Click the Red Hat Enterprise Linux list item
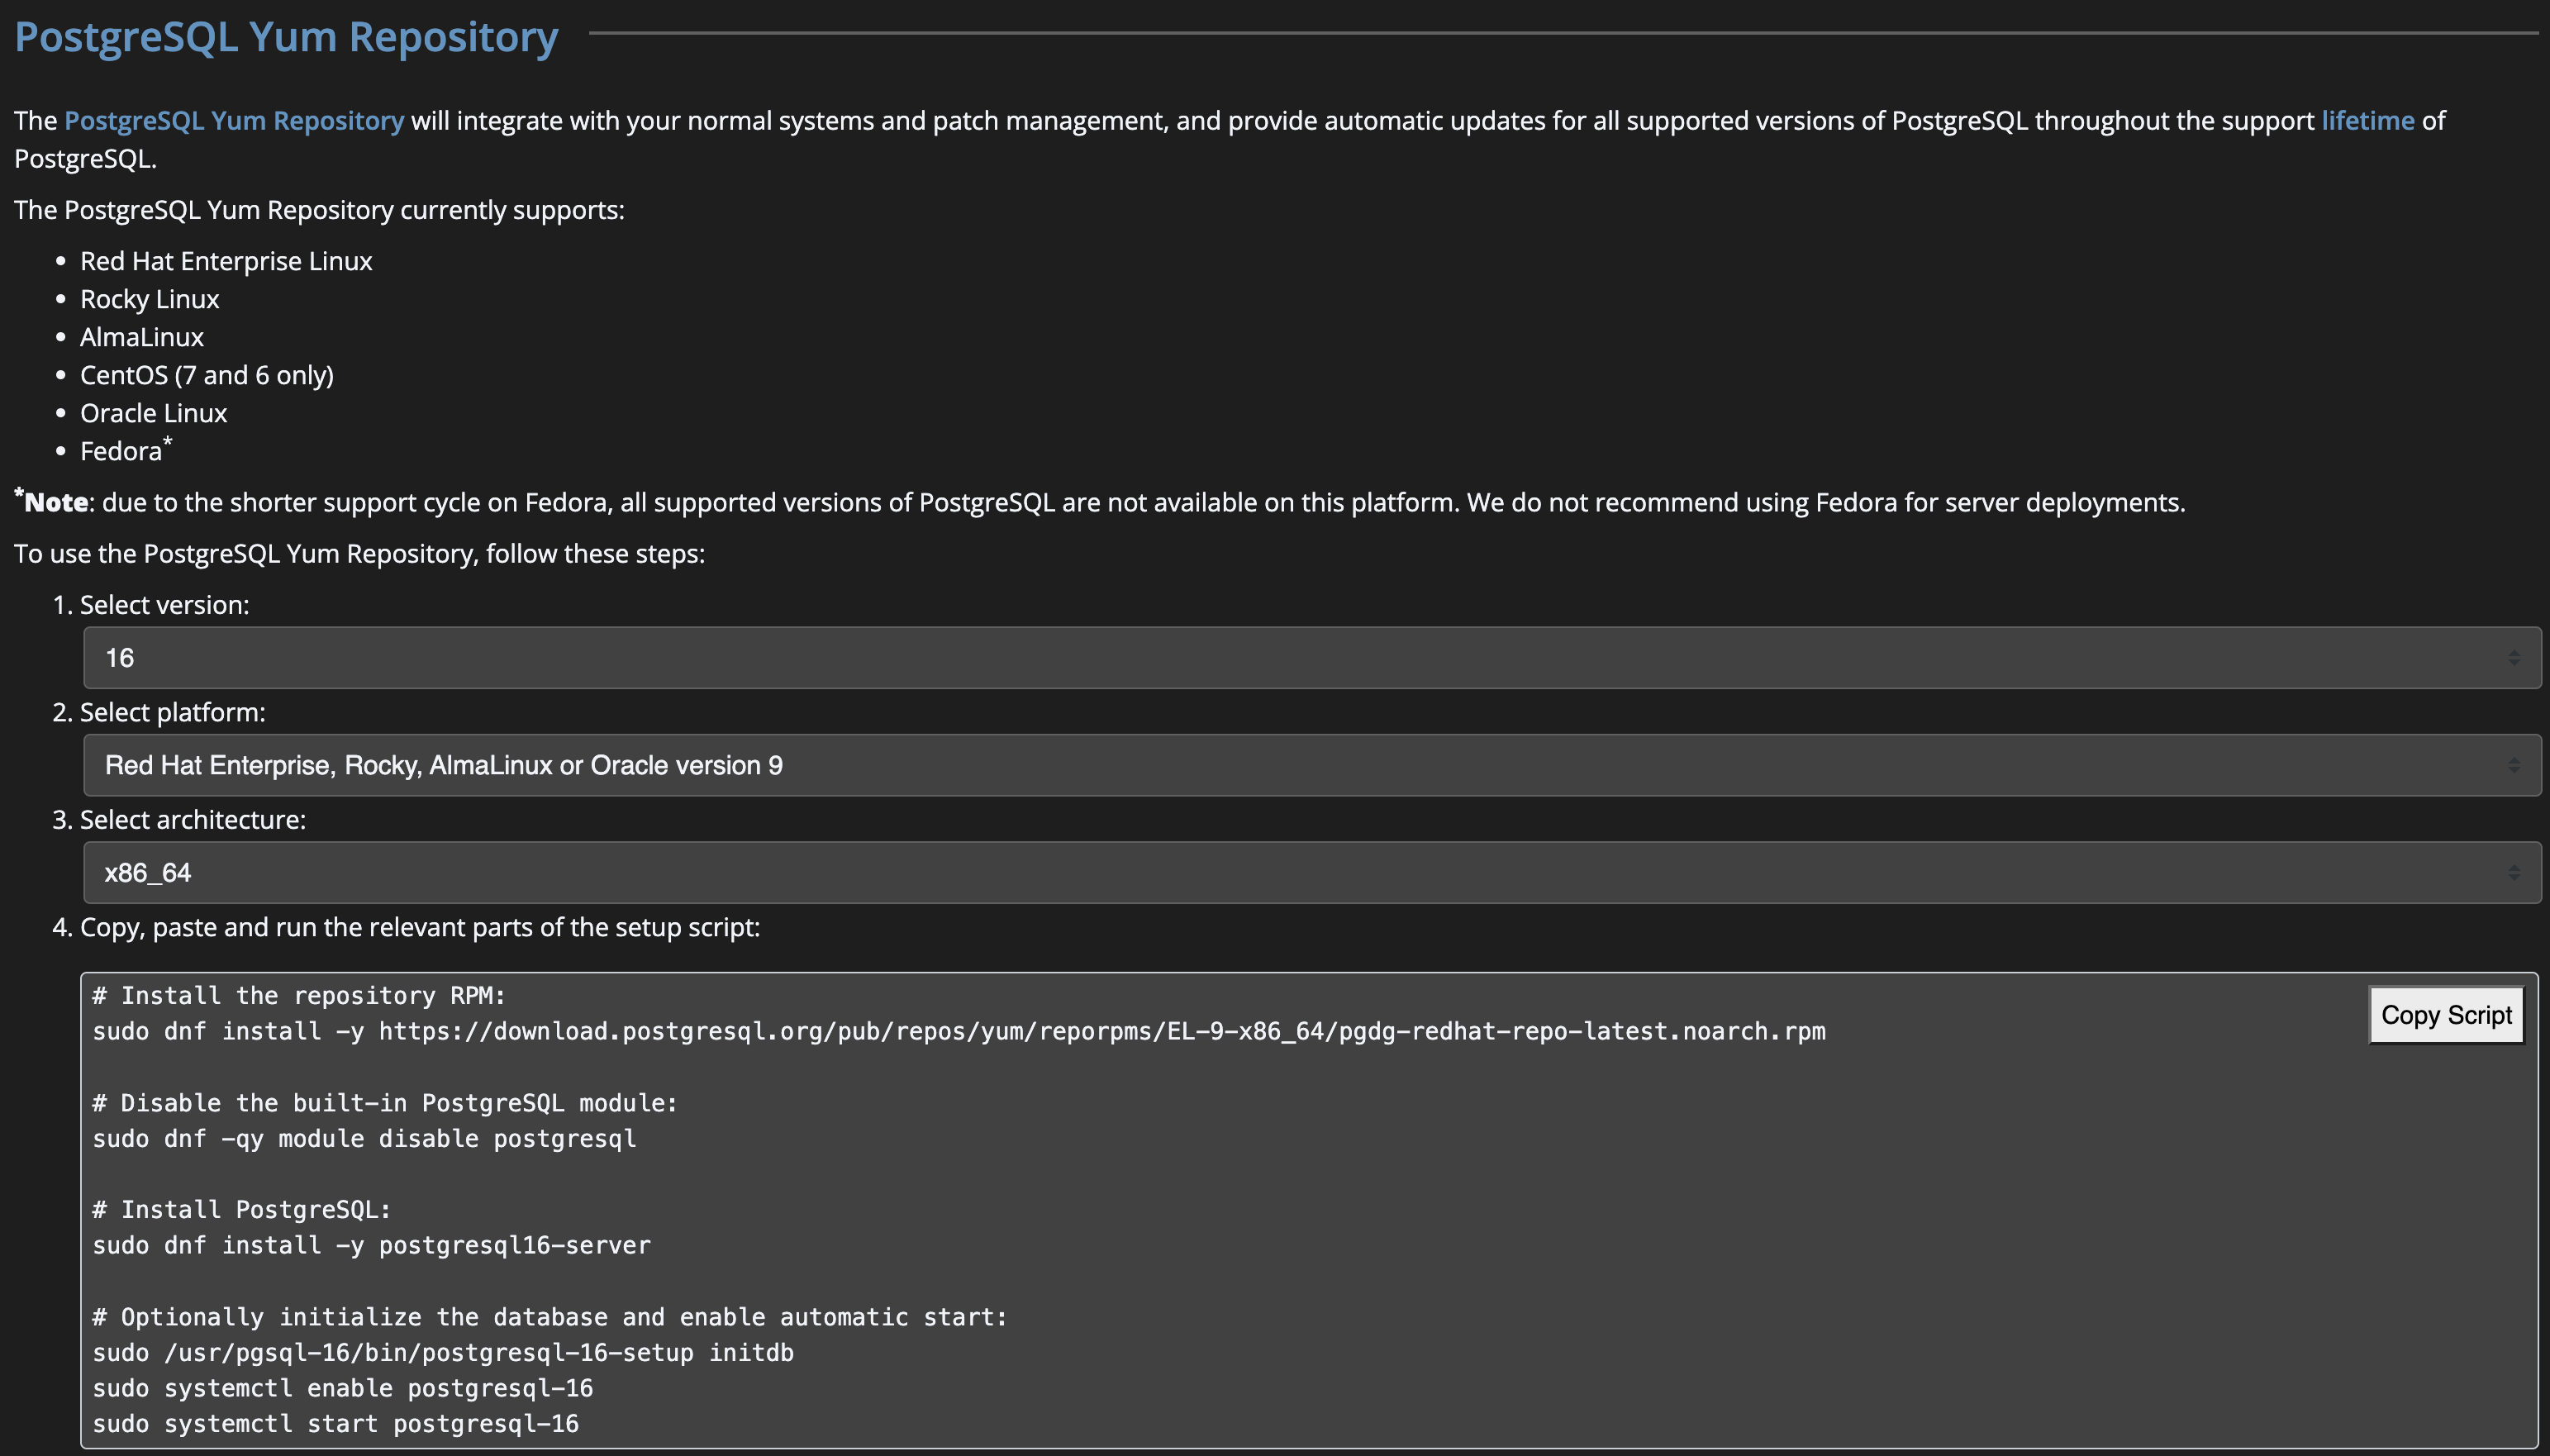This screenshot has width=2550, height=1456. [226, 261]
